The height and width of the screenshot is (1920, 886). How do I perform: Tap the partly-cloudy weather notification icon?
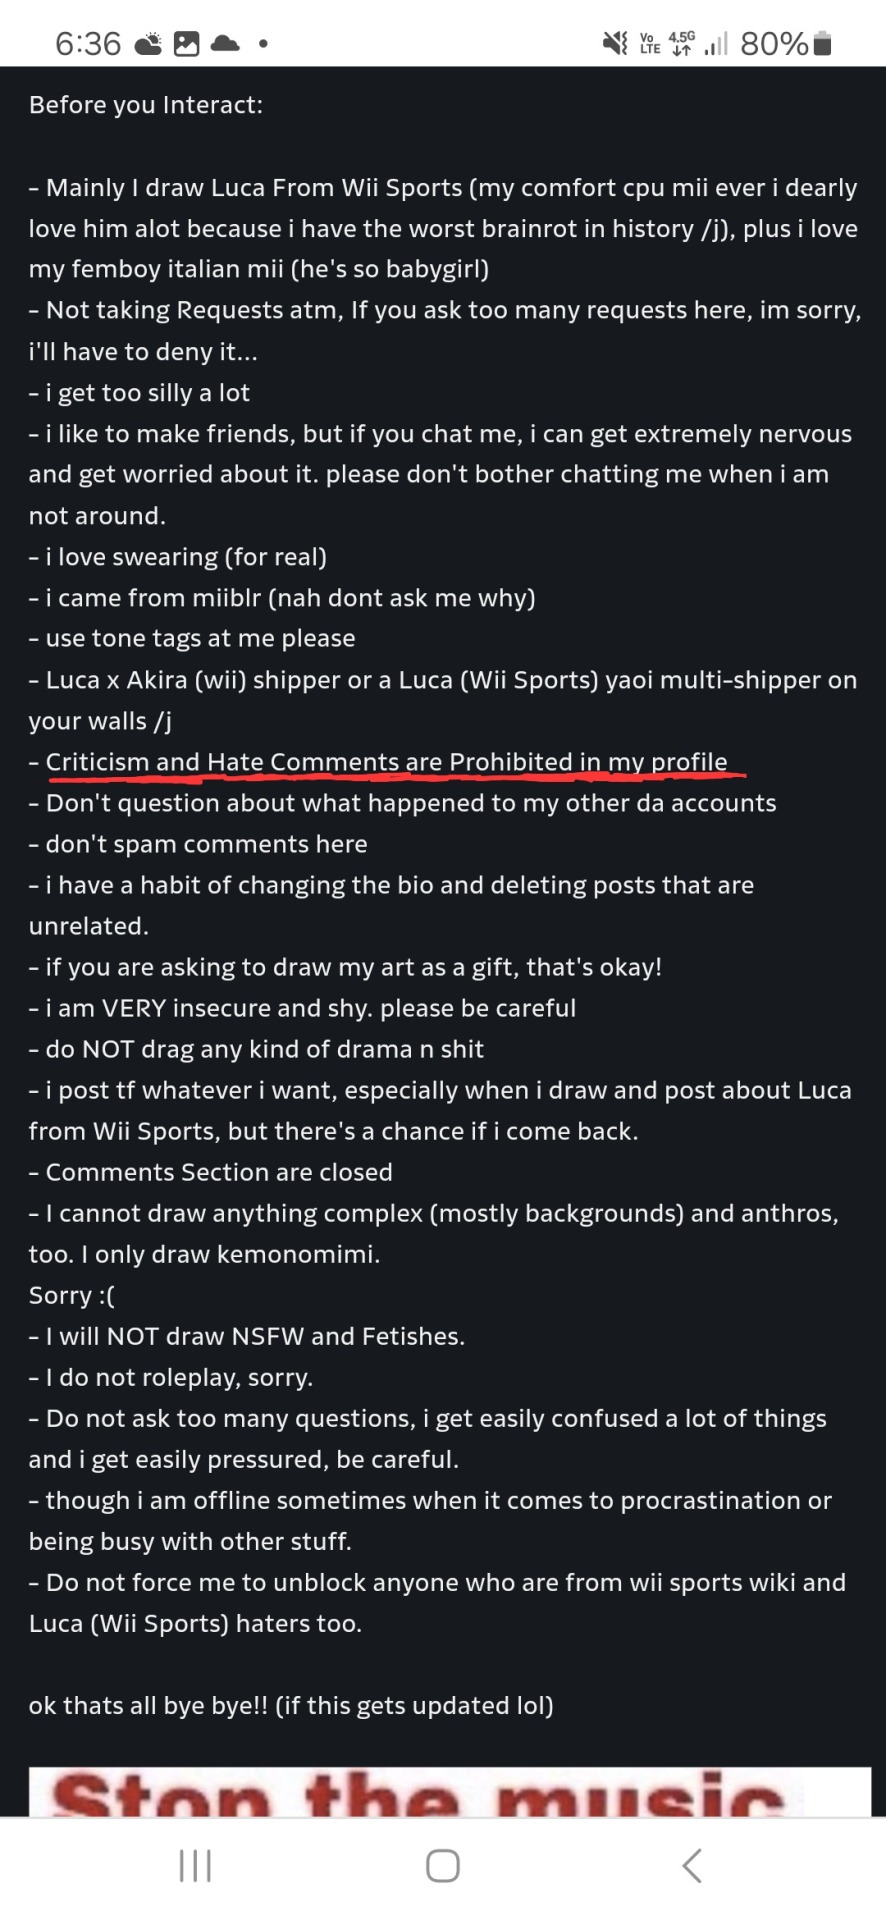pos(148,44)
